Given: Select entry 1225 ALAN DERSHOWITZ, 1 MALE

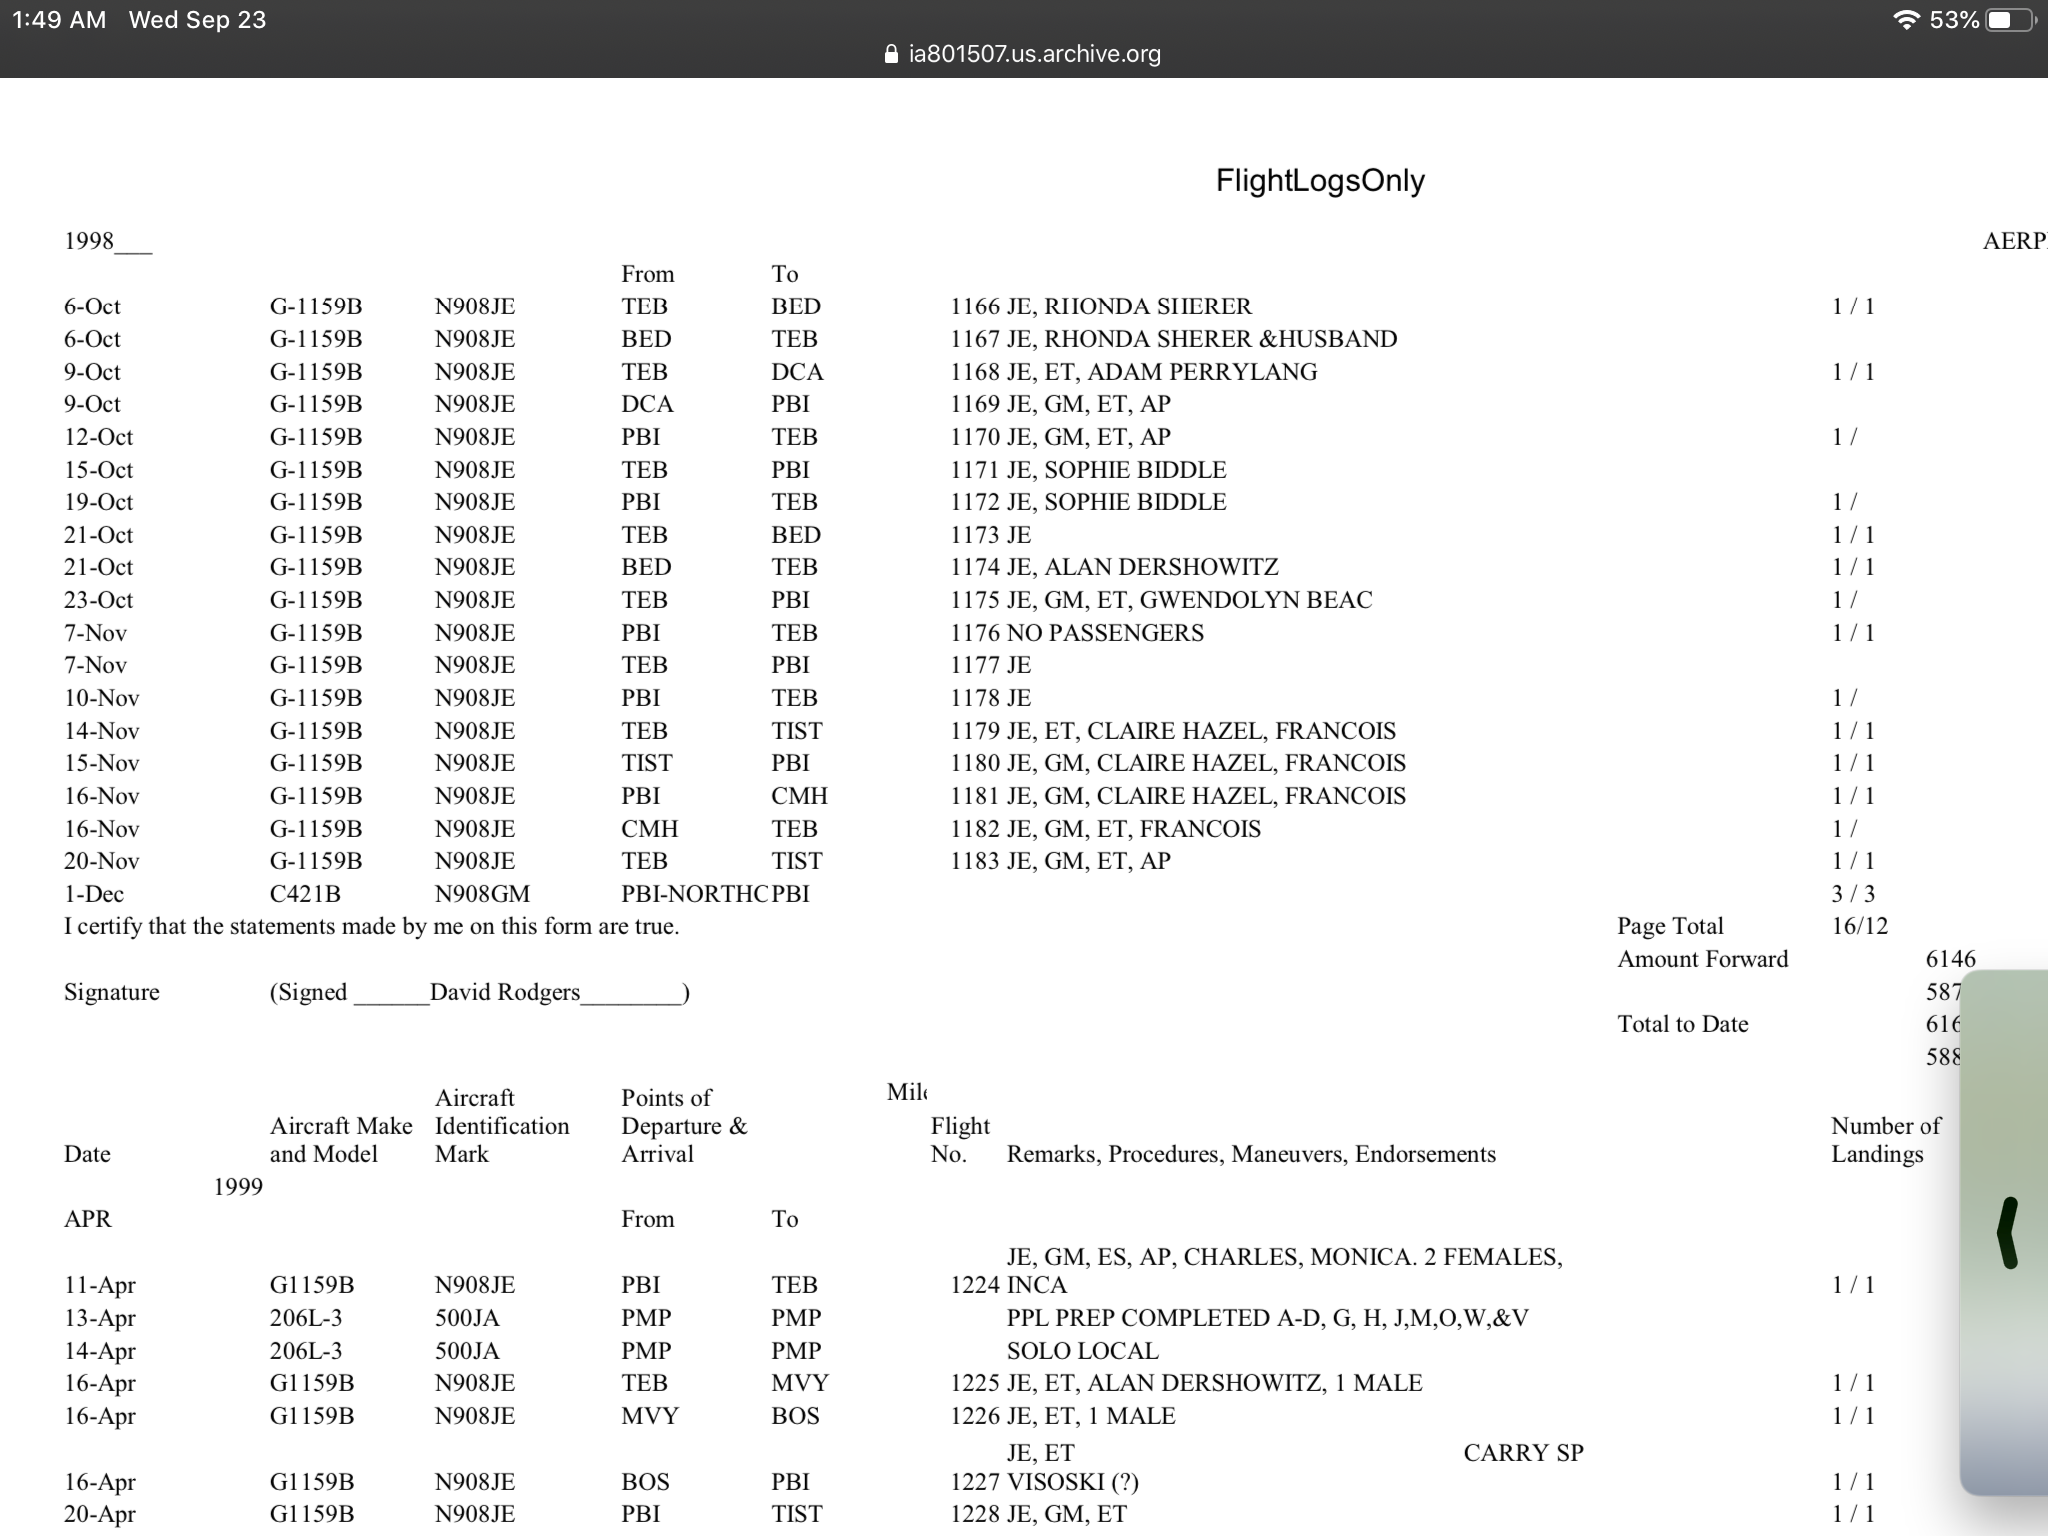Looking at the screenshot, I should pos(1186,1383).
